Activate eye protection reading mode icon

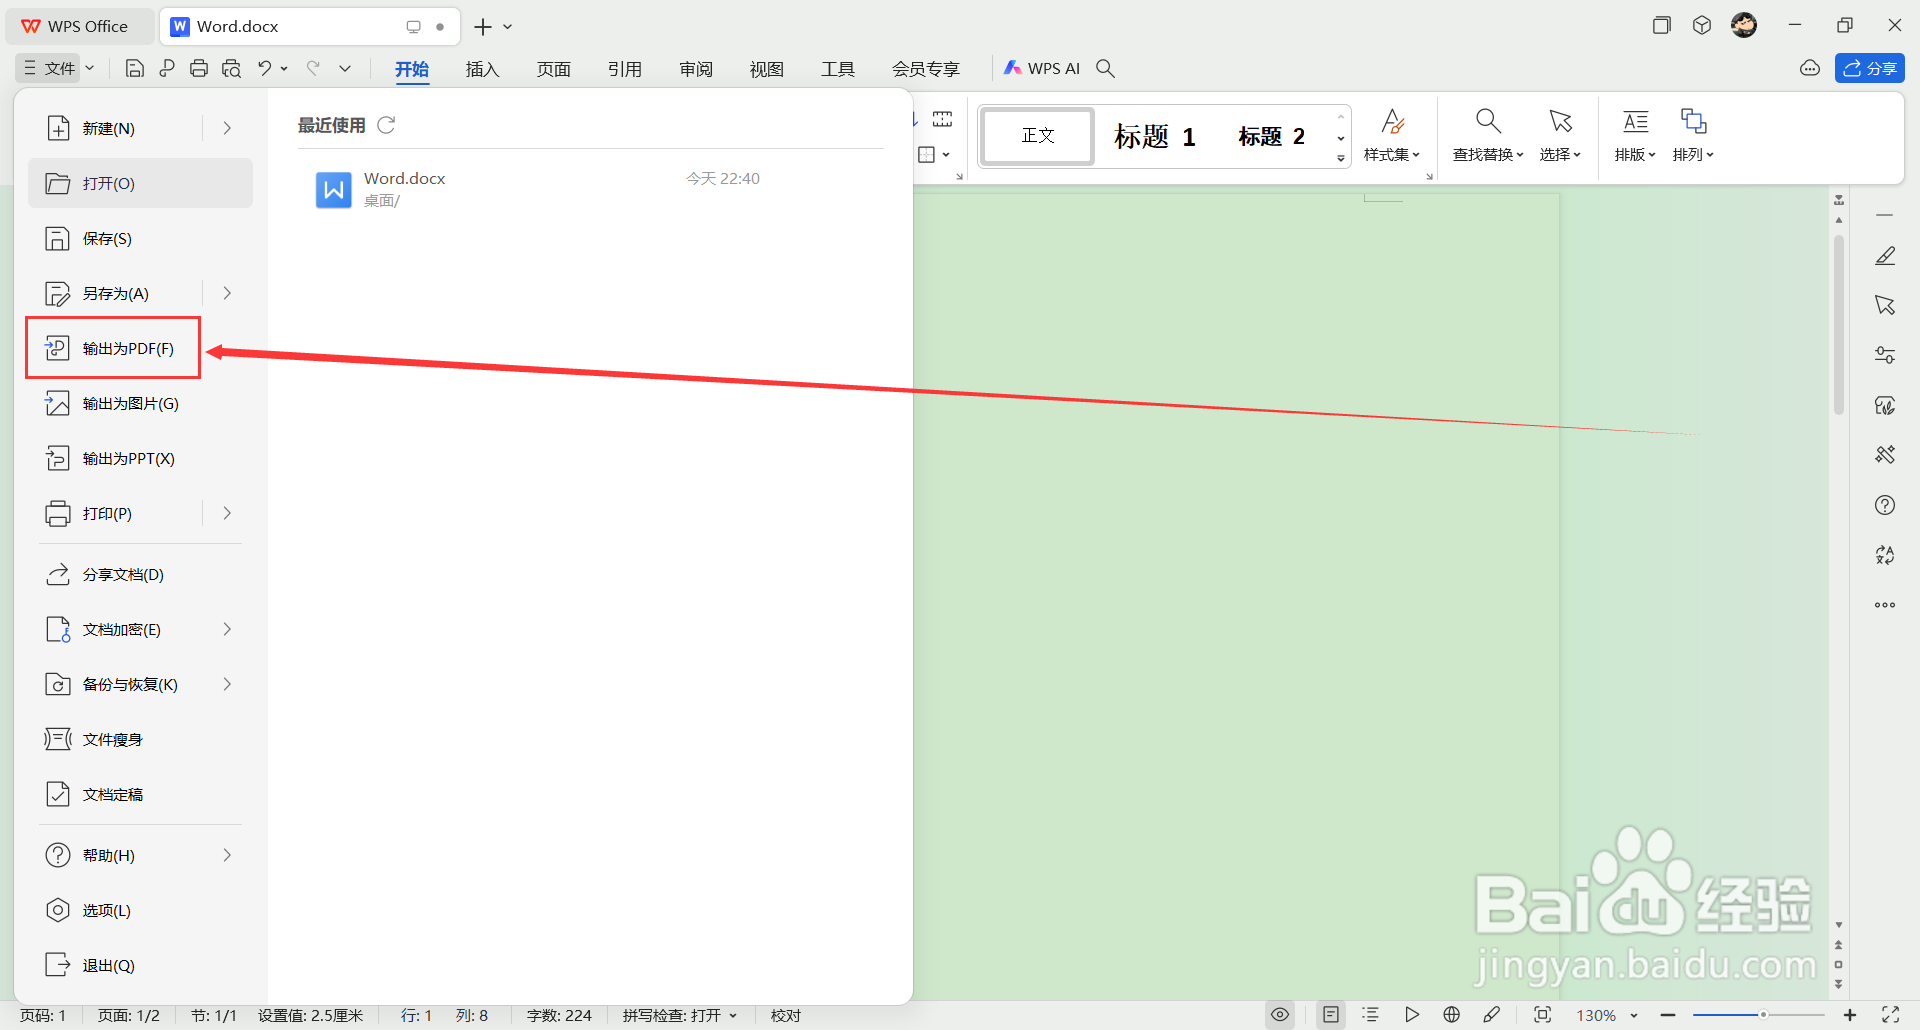1280,1014
